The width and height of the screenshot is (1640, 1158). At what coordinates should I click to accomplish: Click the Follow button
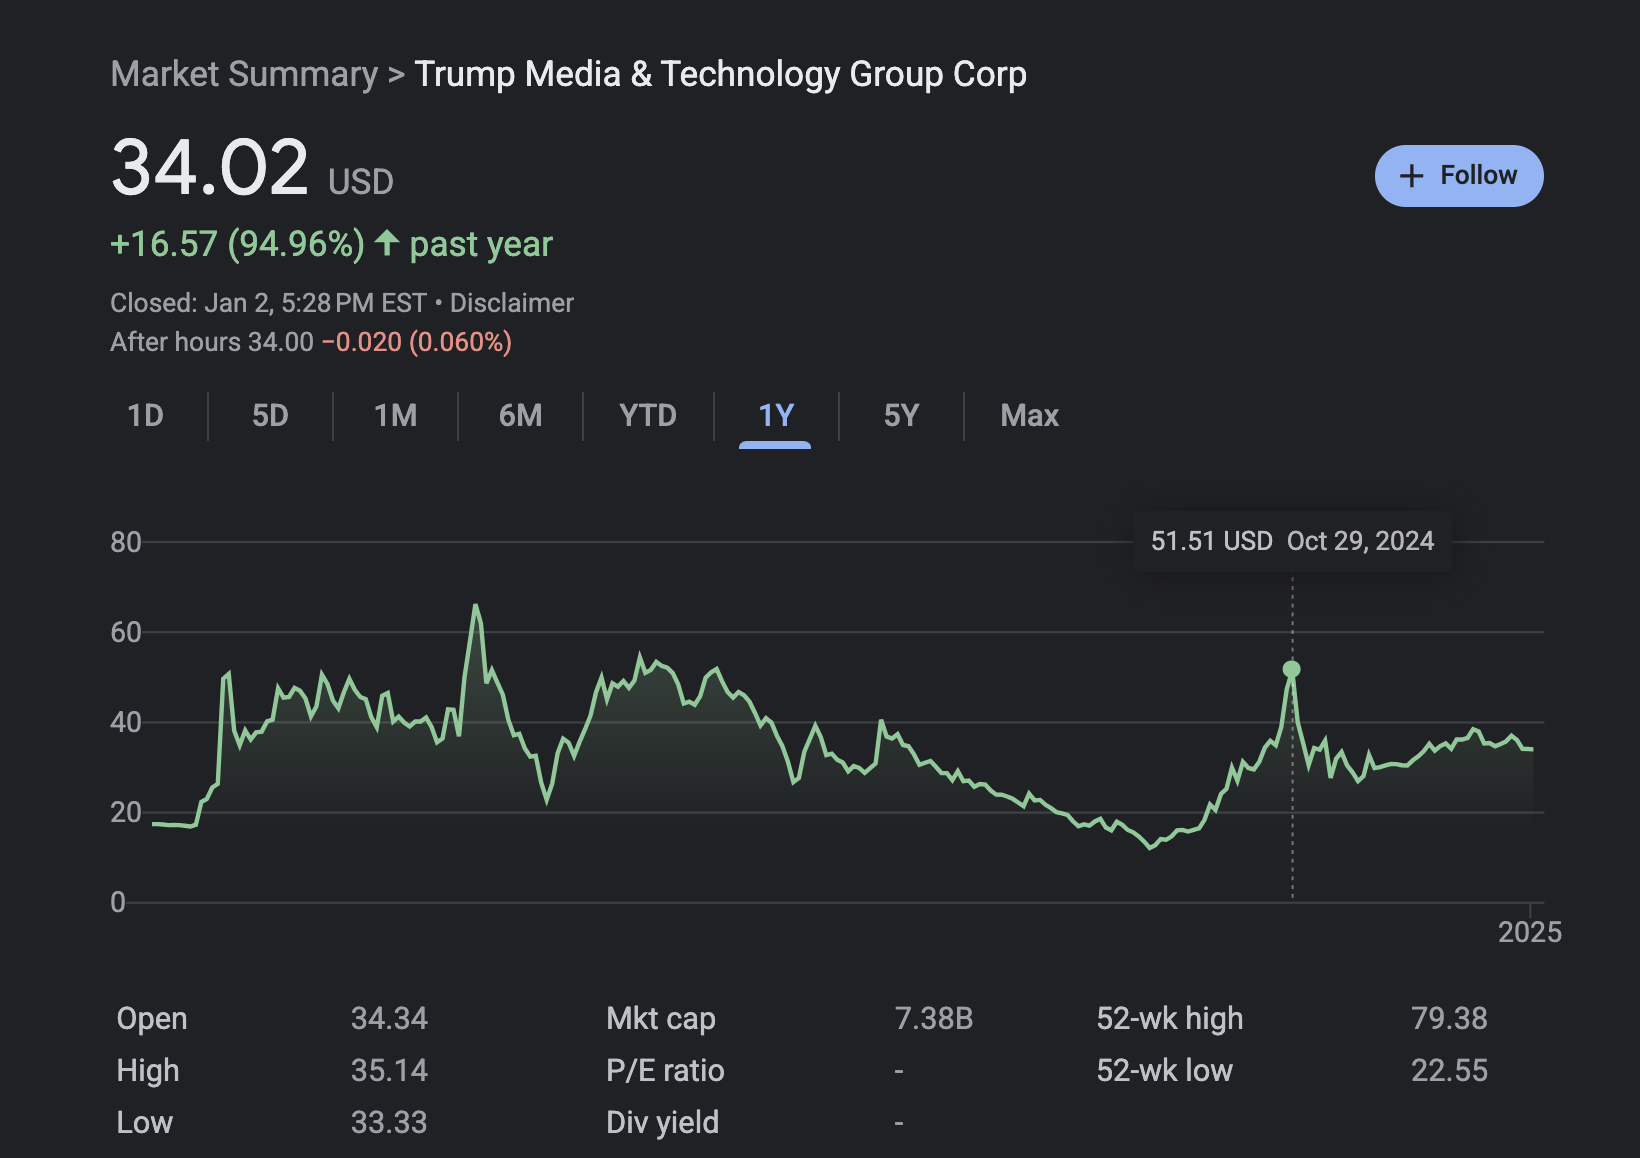point(1459,176)
